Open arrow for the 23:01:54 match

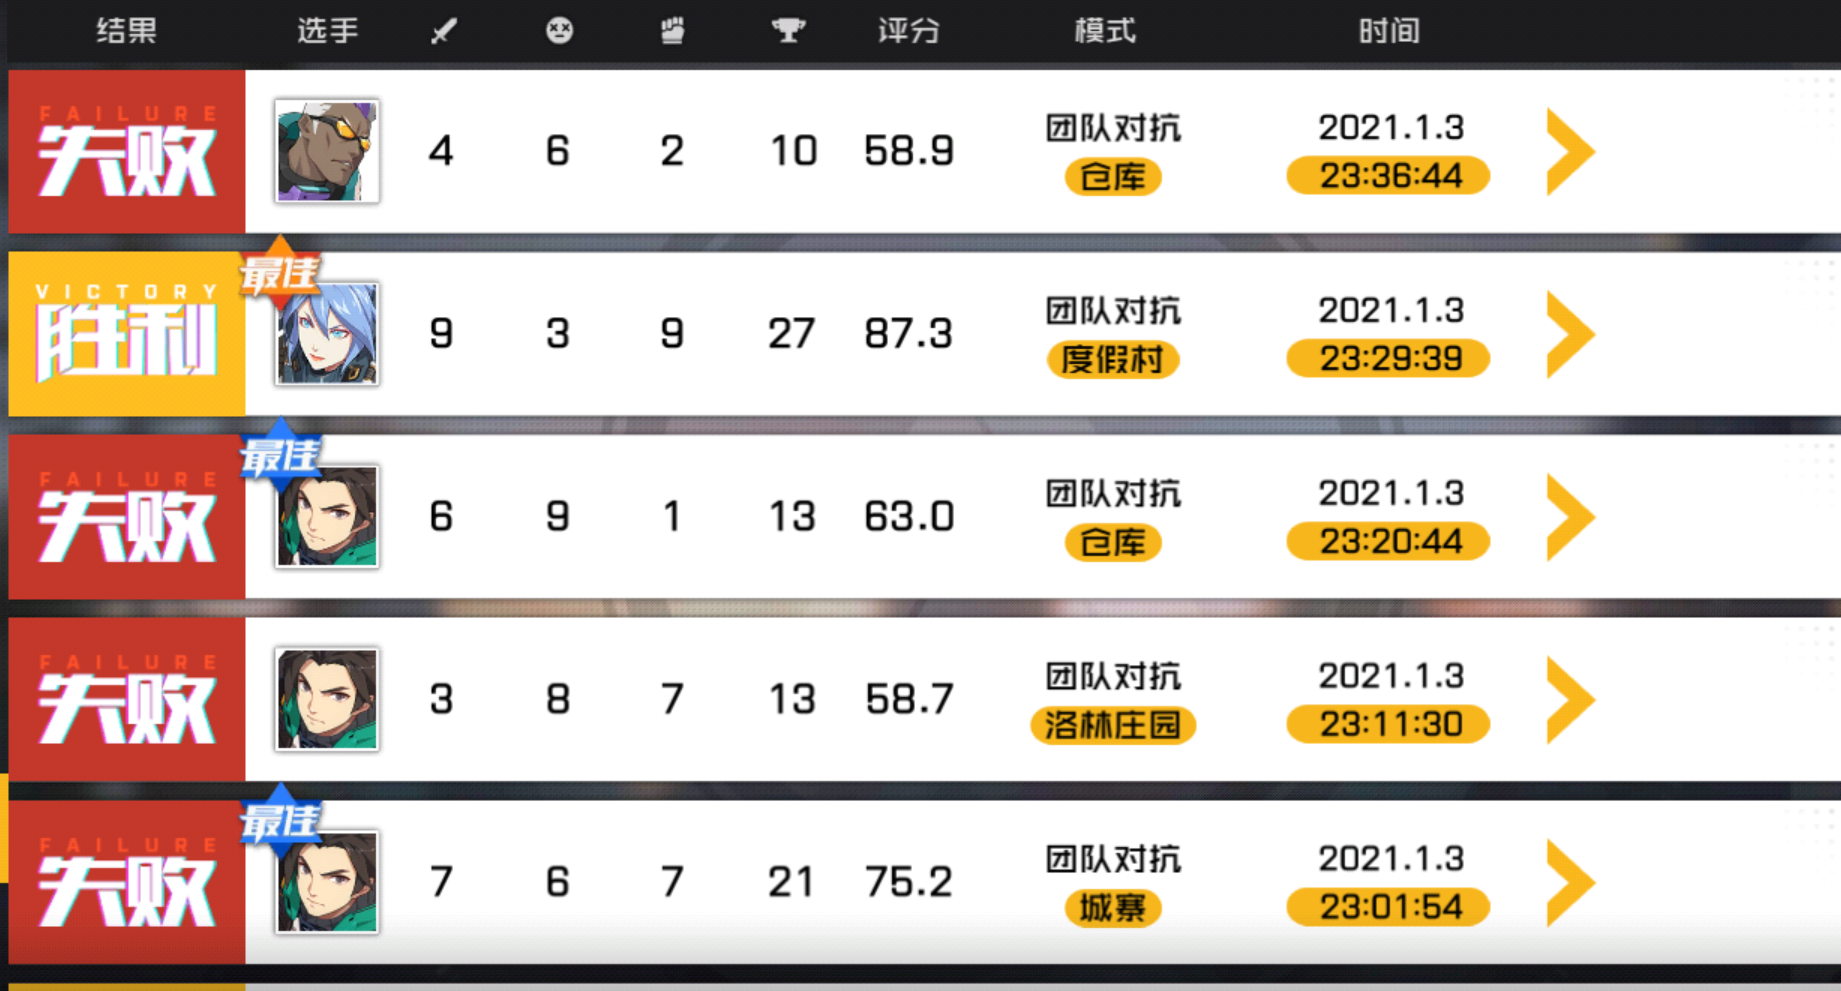tap(1570, 883)
